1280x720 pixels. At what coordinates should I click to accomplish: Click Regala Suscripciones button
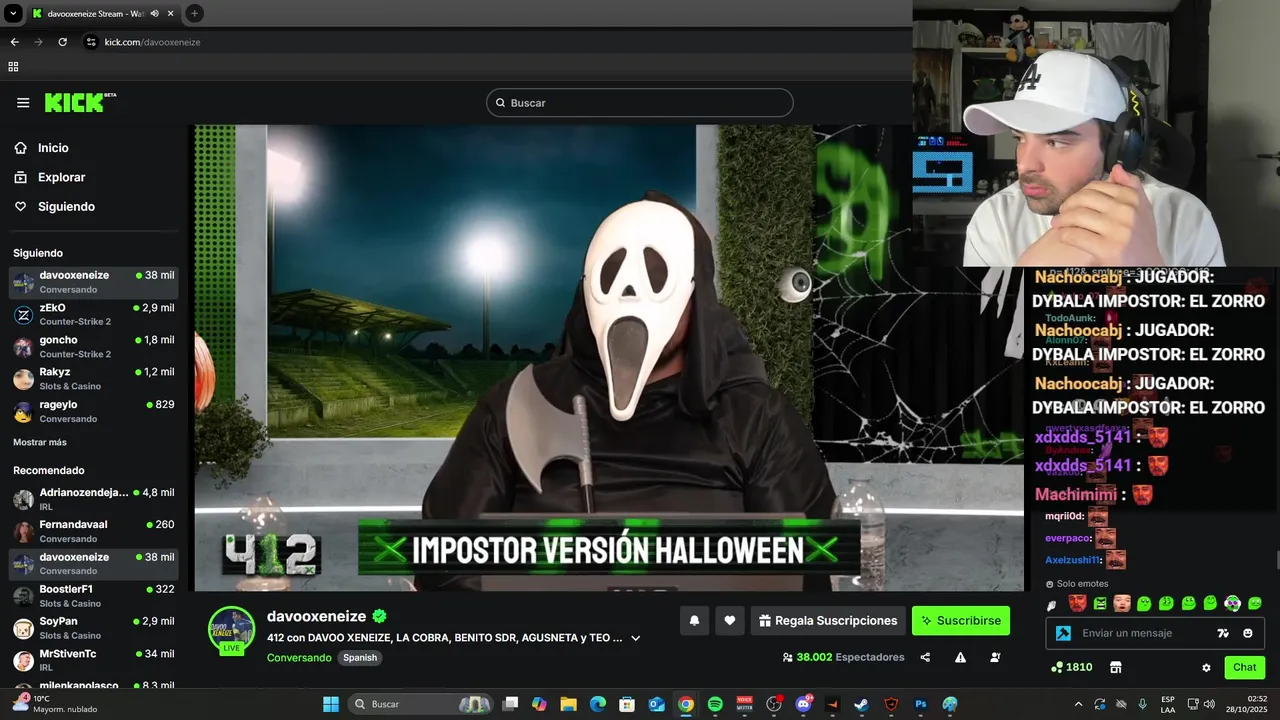tap(828, 621)
